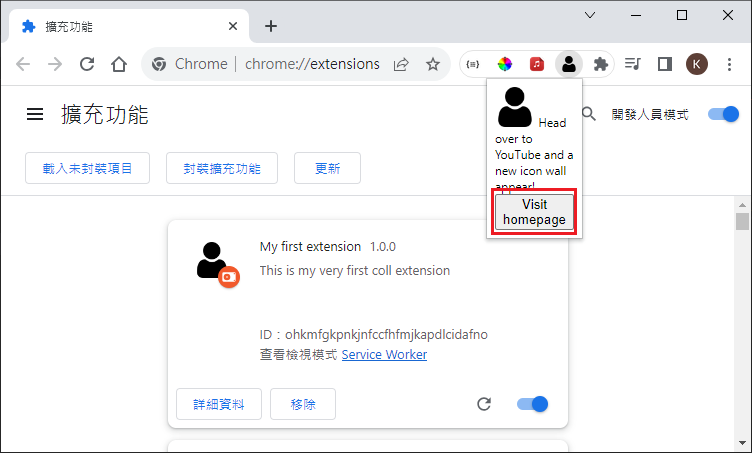Image resolution: width=752 pixels, height=453 pixels.
Task: Select the 擴充功能 browser tab
Action: 120,26
